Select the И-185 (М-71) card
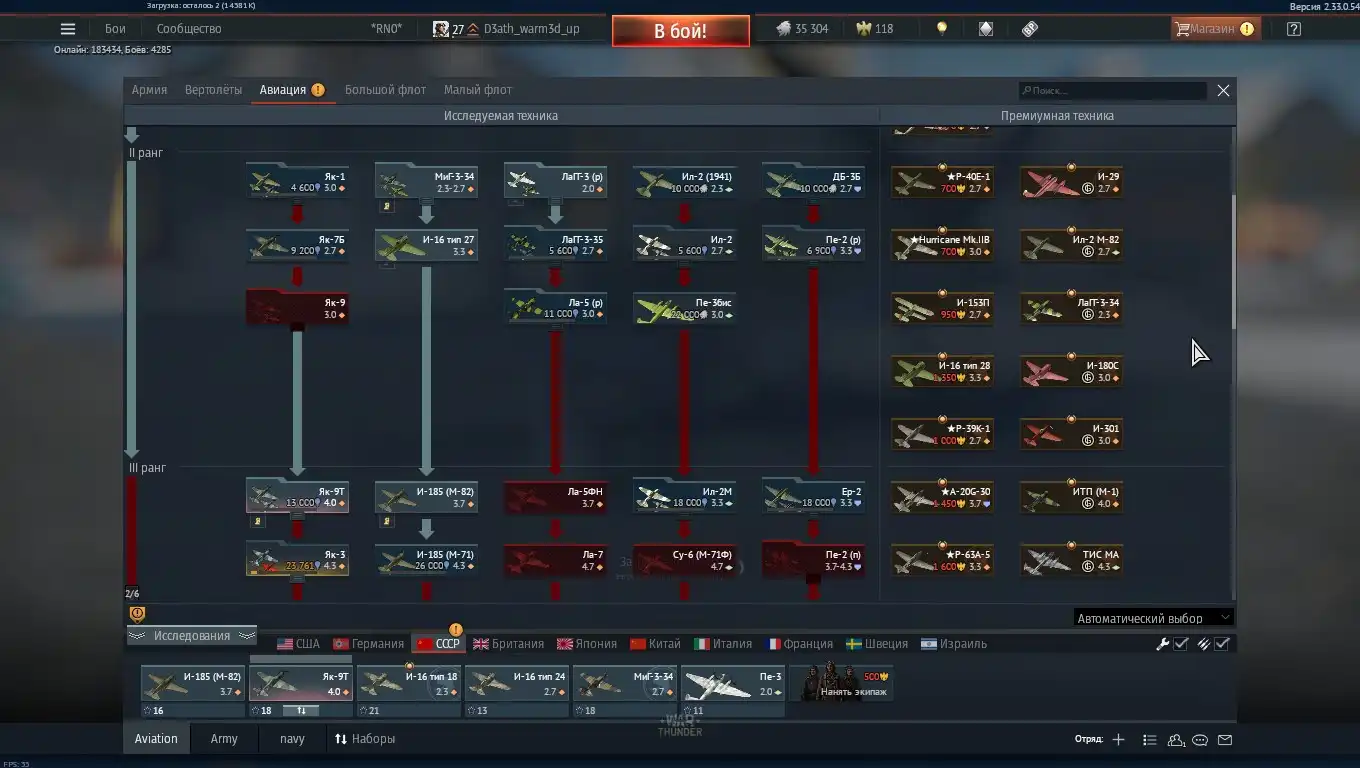1360x768 pixels. (426, 560)
